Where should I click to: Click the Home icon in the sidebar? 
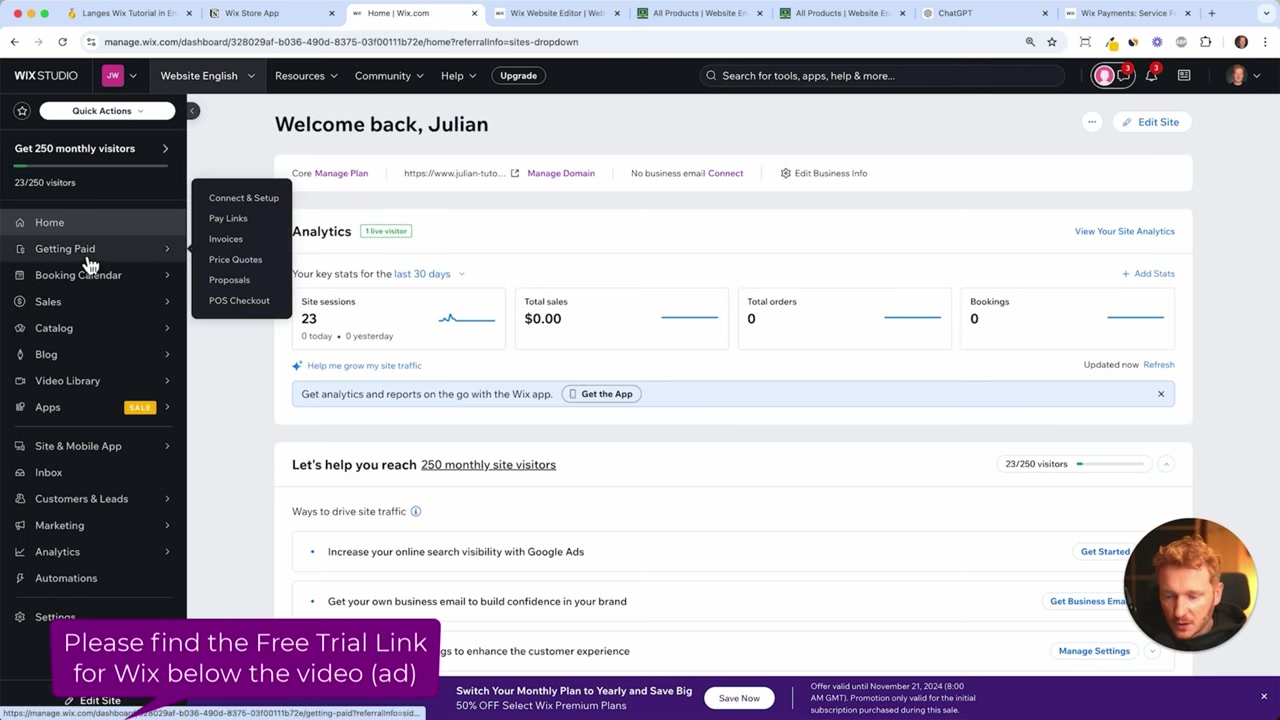point(20,222)
